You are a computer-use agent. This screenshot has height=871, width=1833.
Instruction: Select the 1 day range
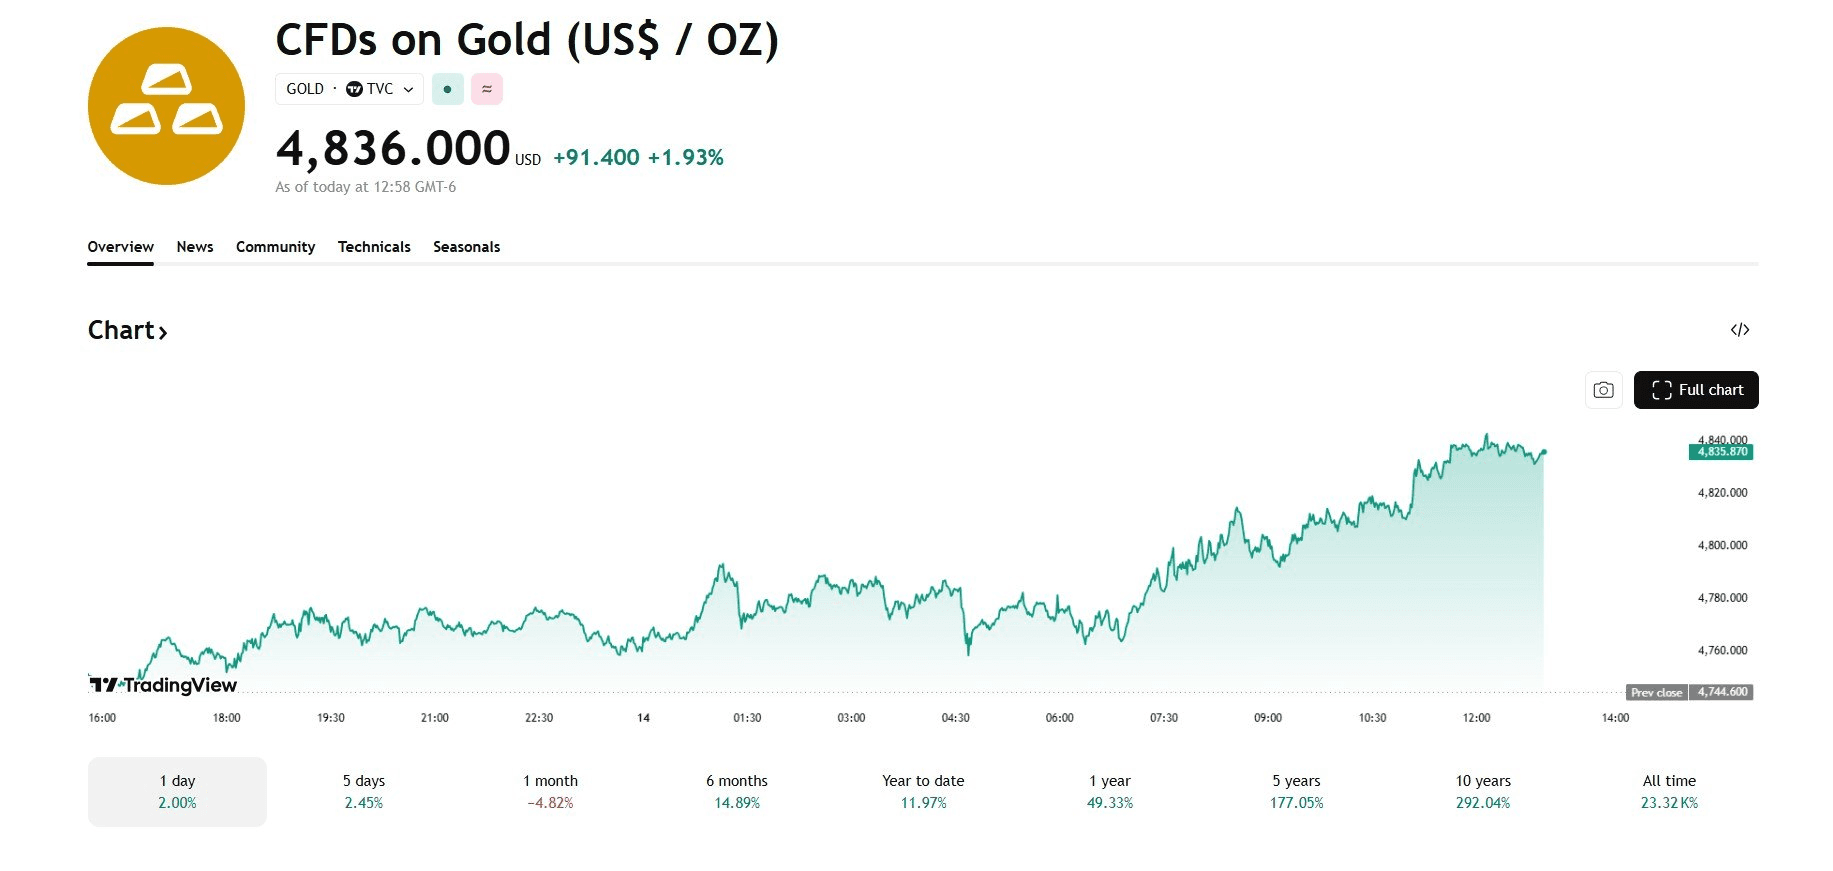coord(177,791)
